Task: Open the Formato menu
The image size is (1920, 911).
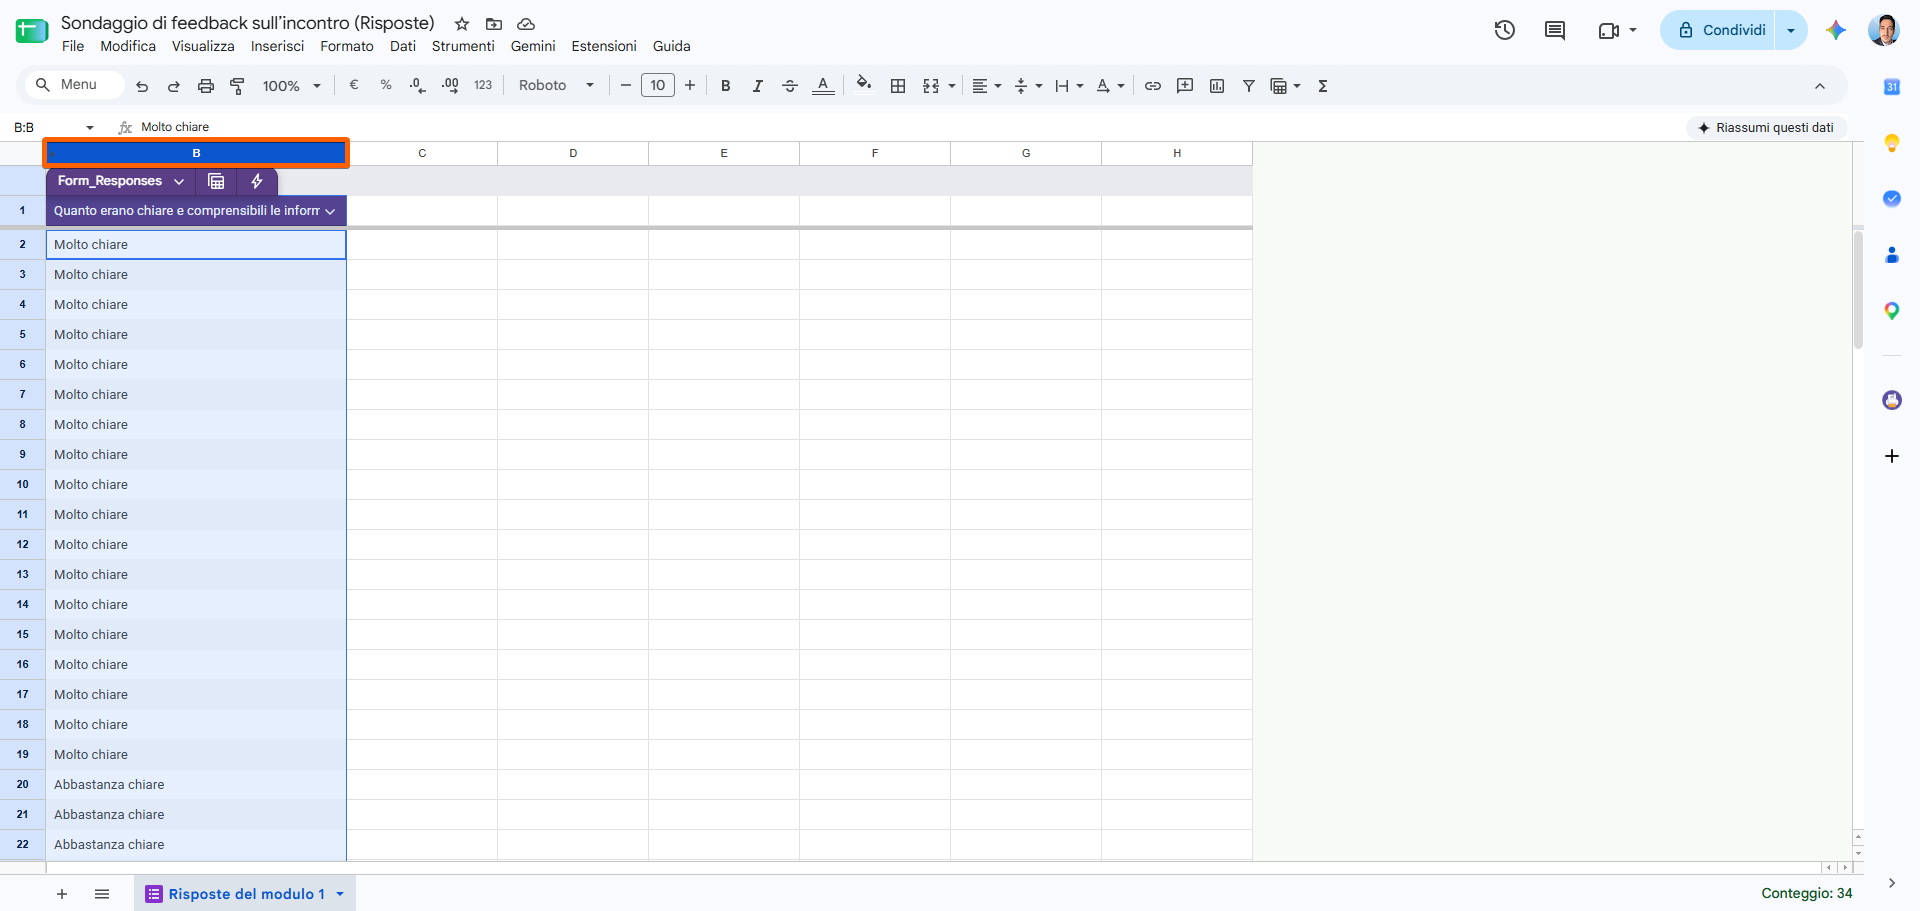Action: [347, 46]
